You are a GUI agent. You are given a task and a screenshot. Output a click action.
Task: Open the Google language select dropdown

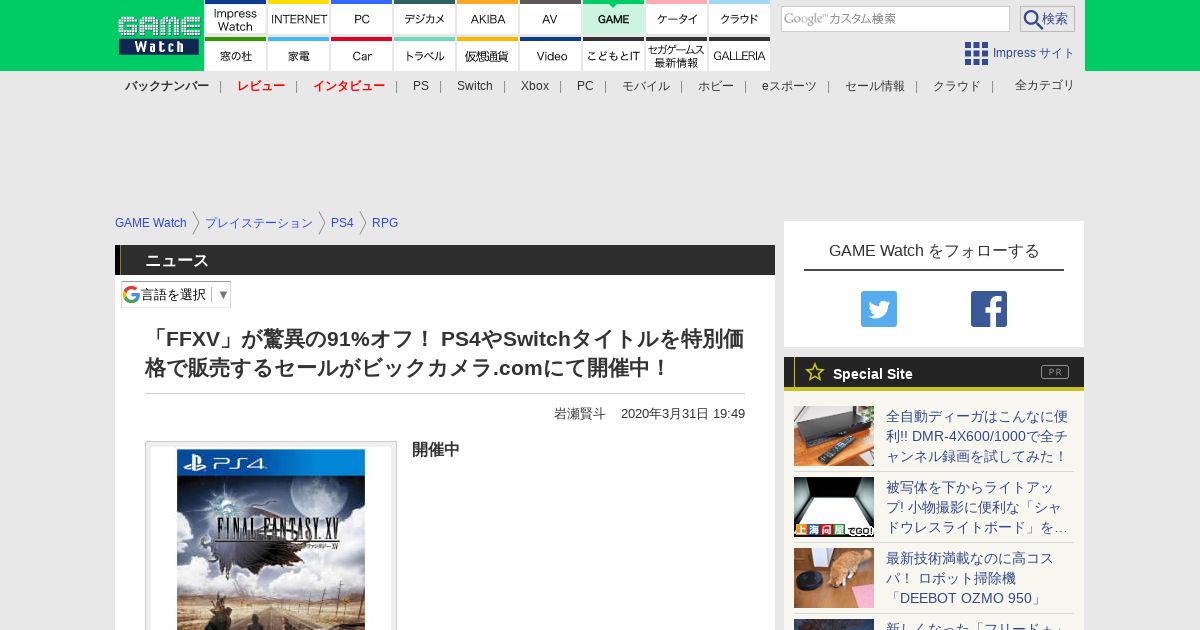click(176, 294)
